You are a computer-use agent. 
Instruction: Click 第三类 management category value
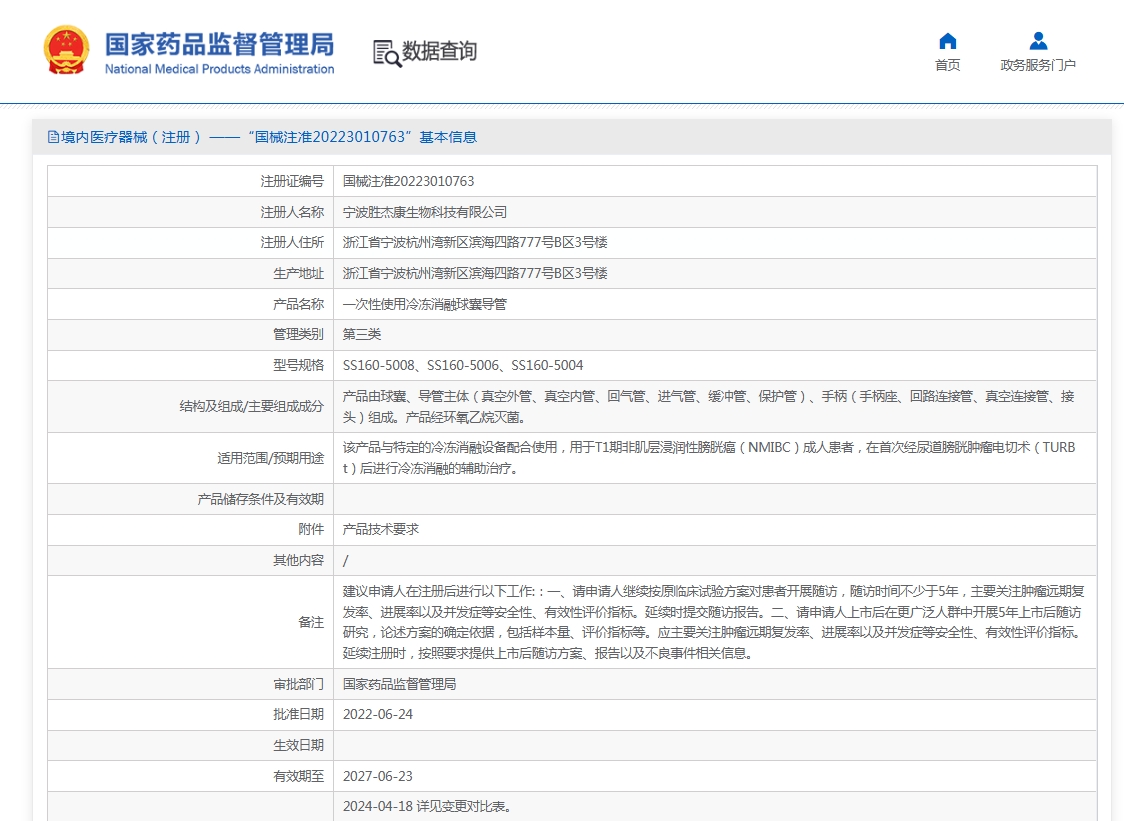click(x=362, y=334)
